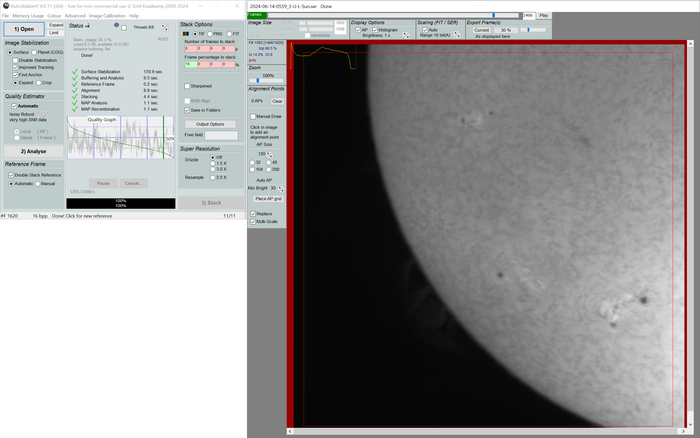Select PNG output format

(x=212, y=33)
